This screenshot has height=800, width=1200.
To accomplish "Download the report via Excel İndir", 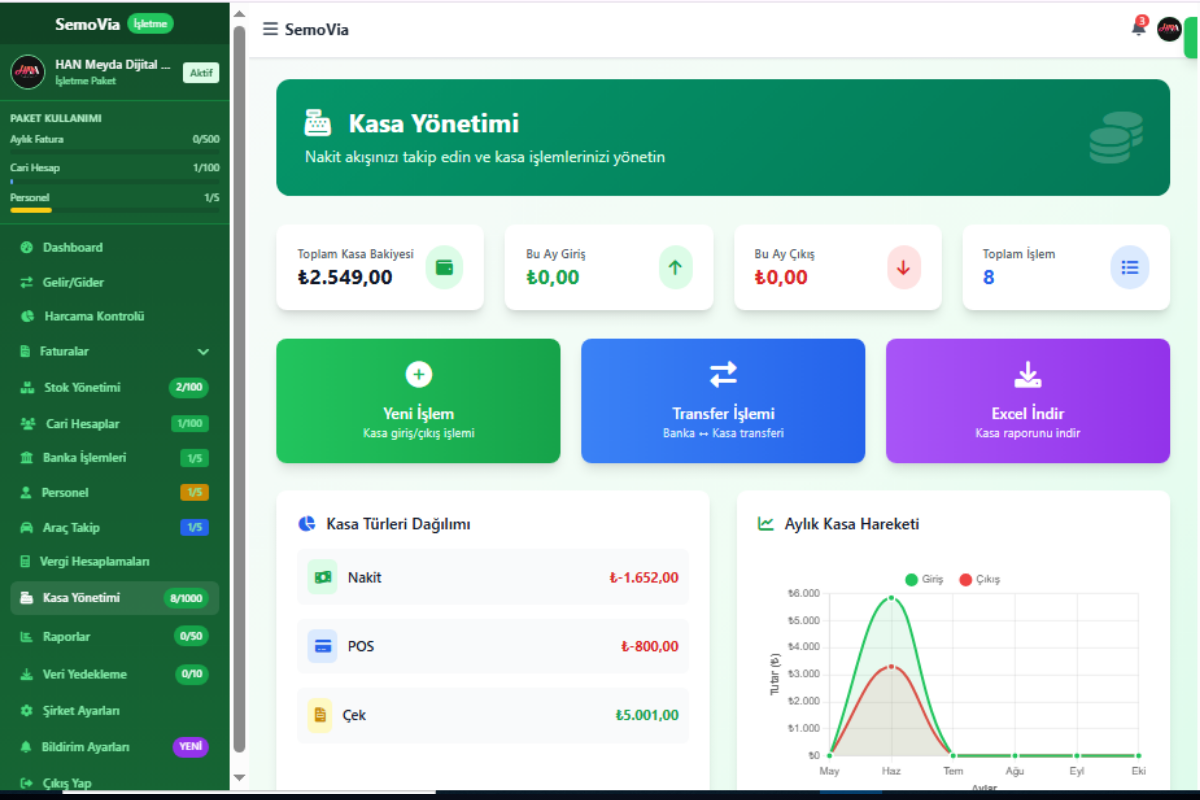I will tap(1027, 400).
